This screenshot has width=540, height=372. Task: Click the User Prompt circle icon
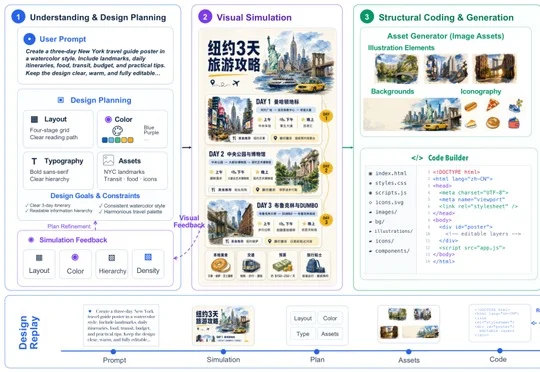(x=29, y=39)
